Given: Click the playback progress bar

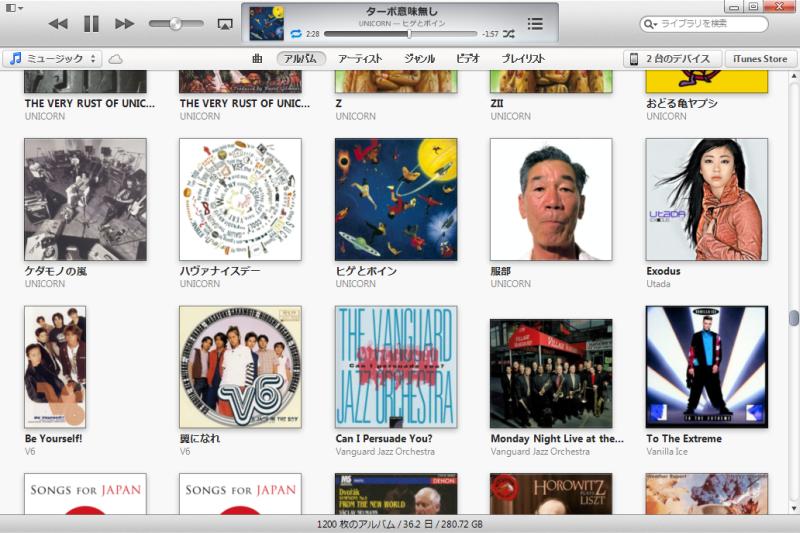Looking at the screenshot, I should click(401, 34).
